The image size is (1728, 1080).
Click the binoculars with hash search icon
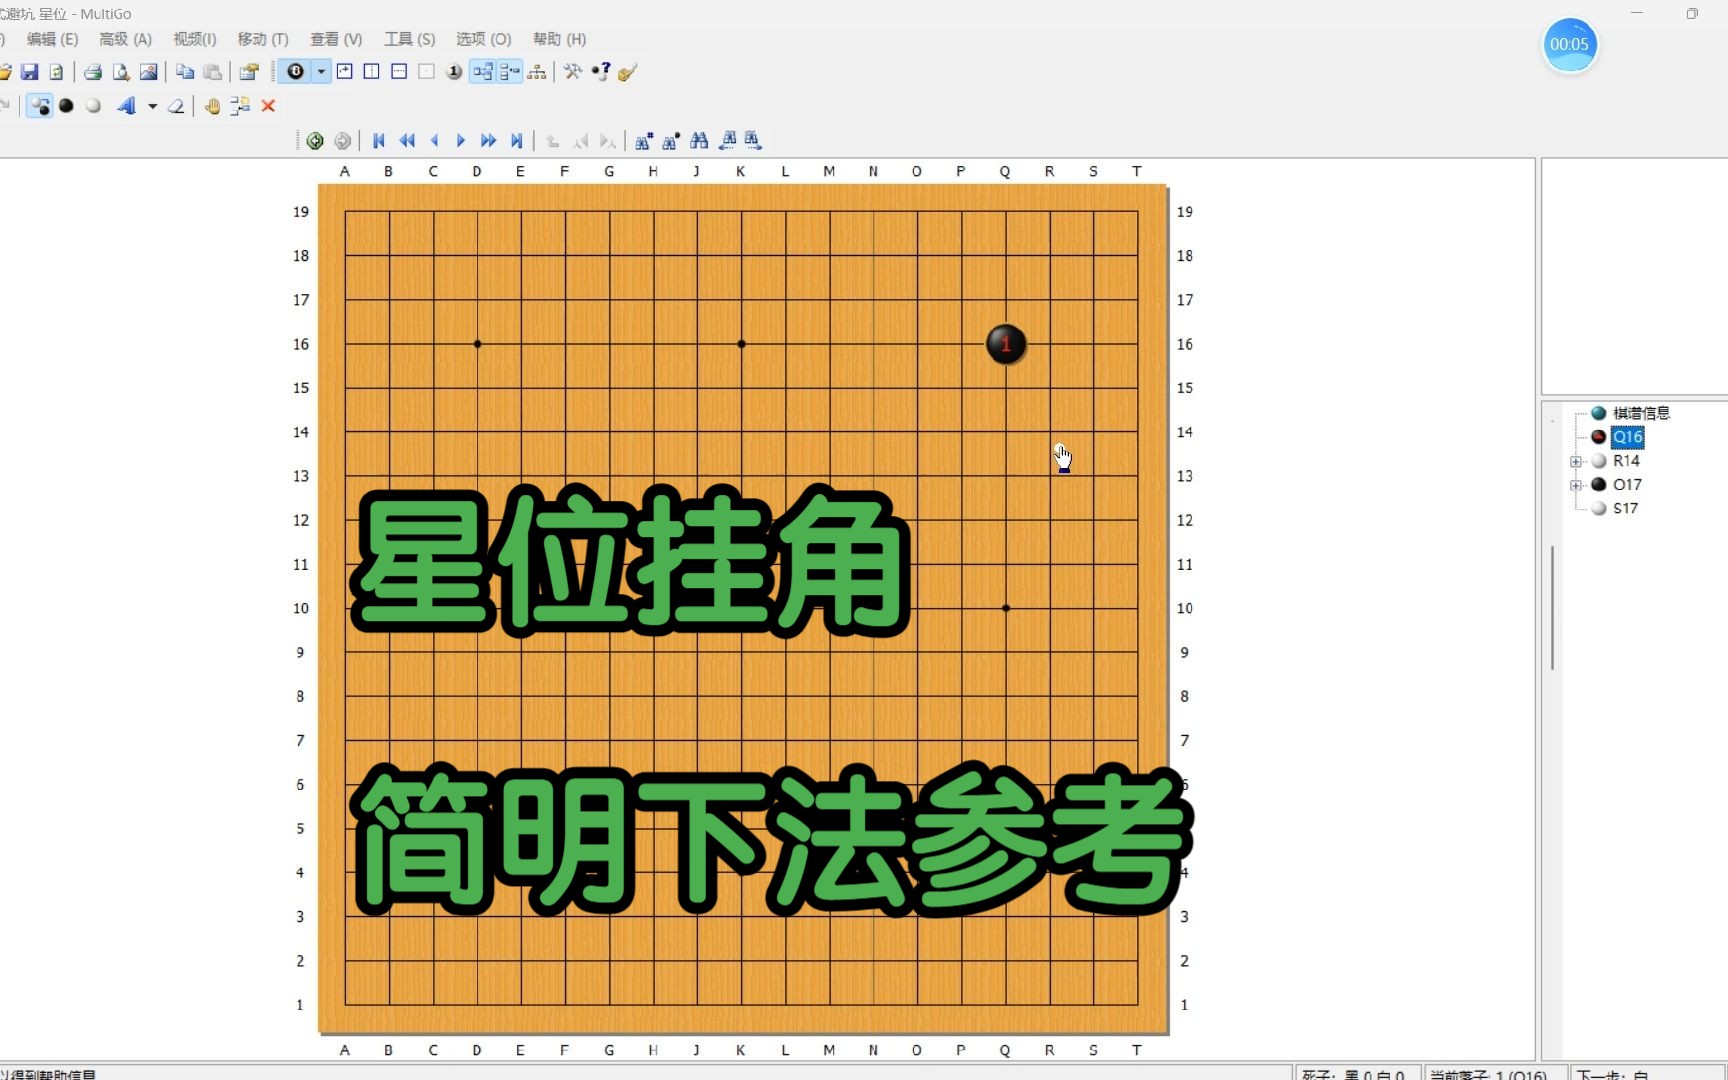coord(644,141)
